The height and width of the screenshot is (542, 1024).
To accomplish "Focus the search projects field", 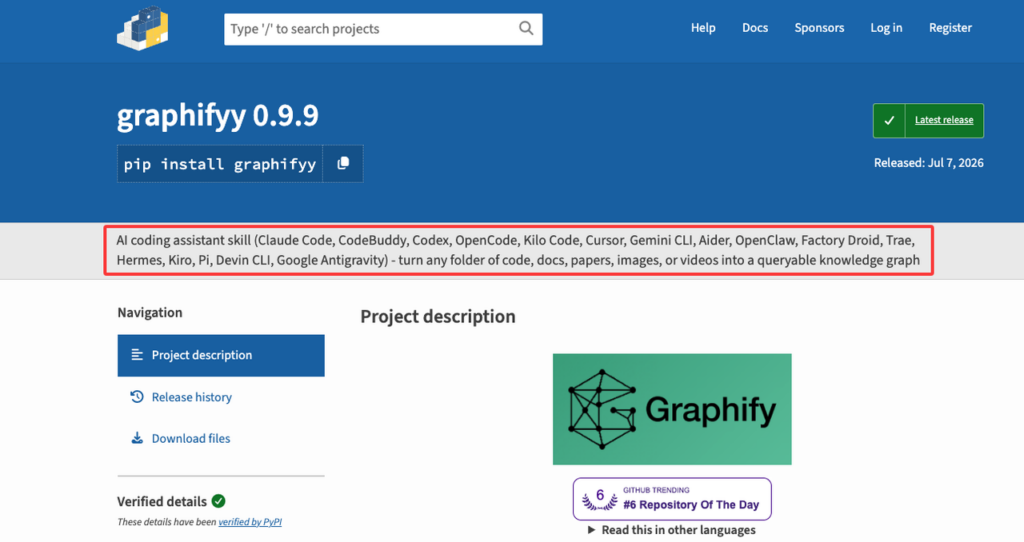I will coord(383,29).
